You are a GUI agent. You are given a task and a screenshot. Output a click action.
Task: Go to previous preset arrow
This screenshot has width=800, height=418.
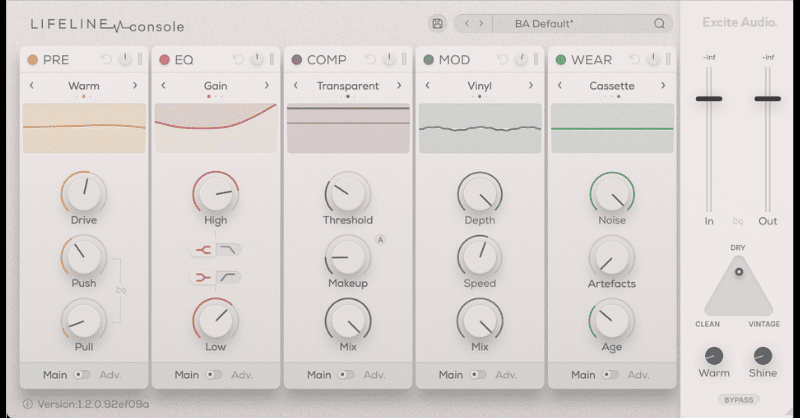(466, 23)
